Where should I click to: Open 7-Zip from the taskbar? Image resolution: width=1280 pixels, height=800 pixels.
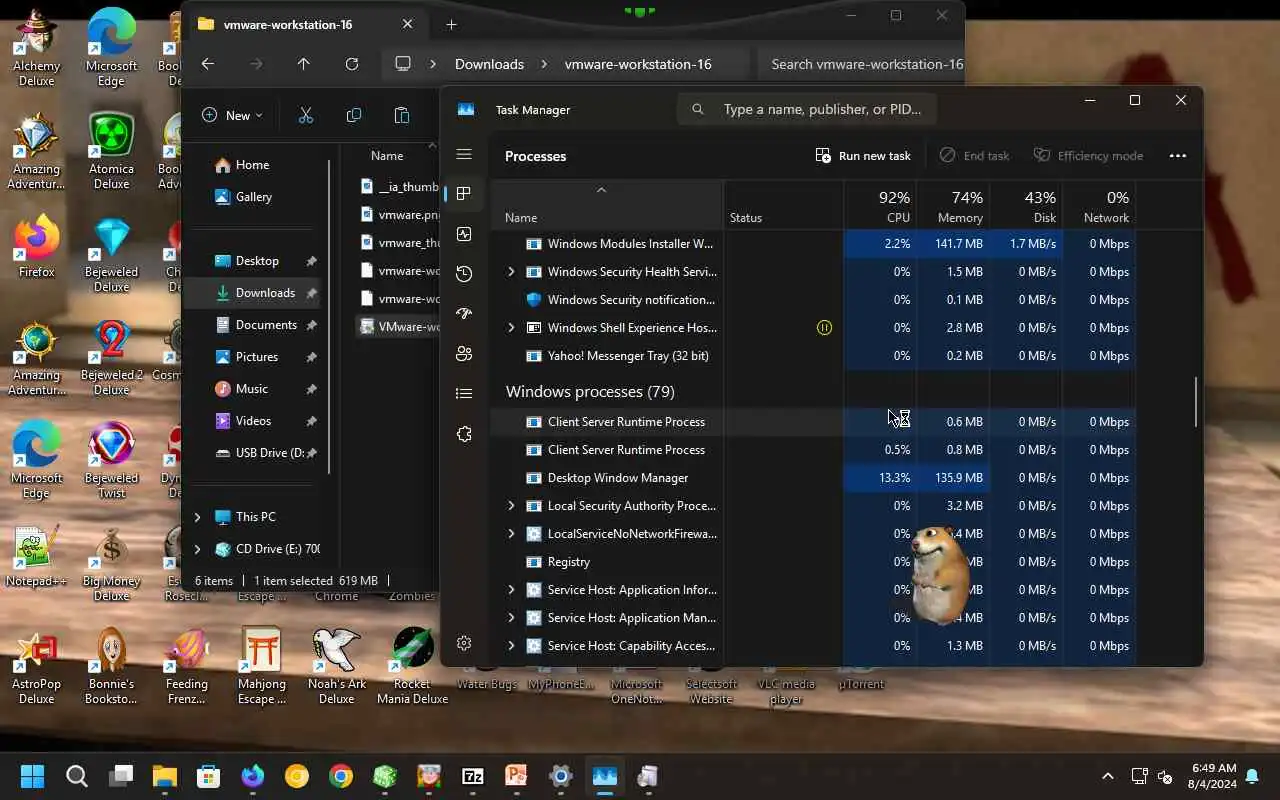point(473,776)
